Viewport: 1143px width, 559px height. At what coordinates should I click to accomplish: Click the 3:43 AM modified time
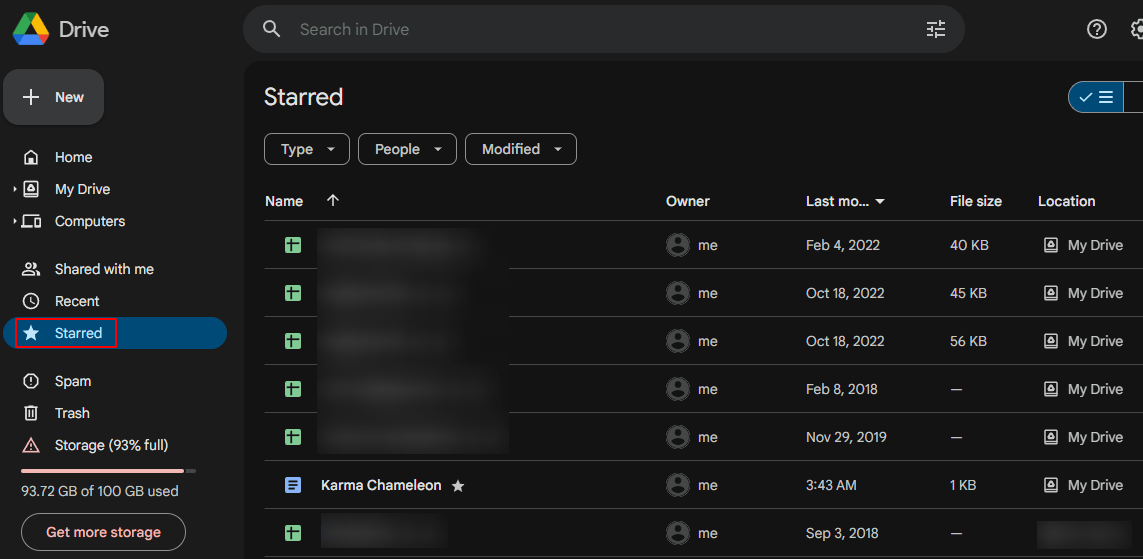click(831, 485)
